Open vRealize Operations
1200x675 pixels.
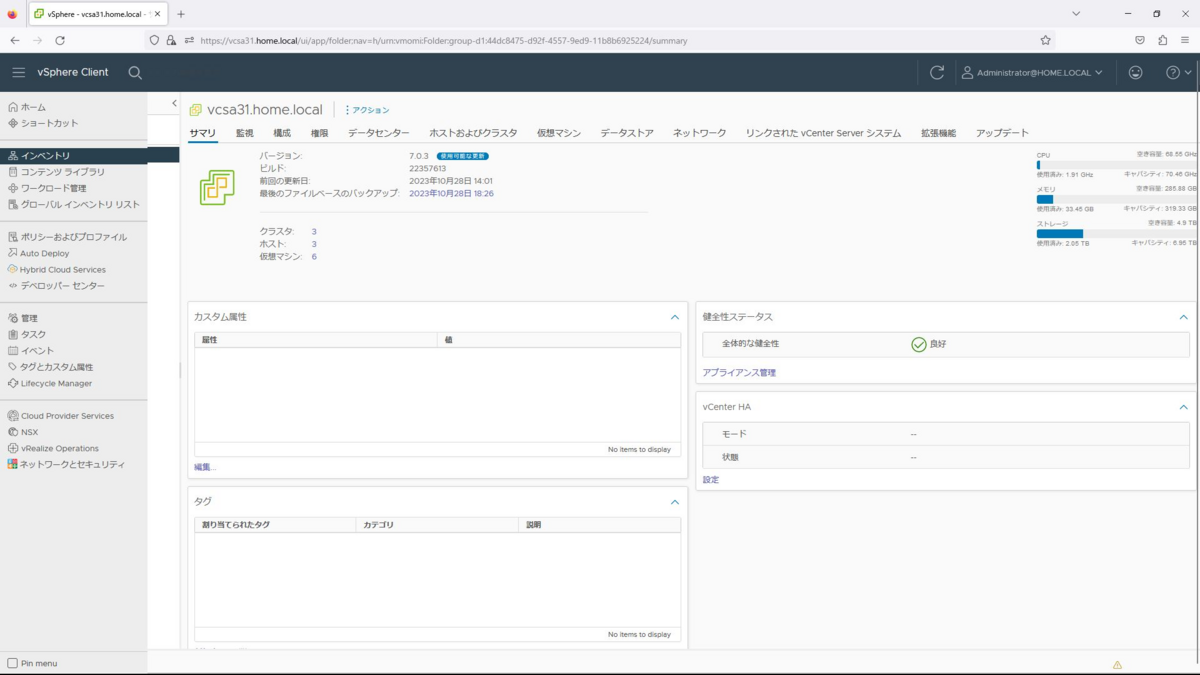pos(53,448)
